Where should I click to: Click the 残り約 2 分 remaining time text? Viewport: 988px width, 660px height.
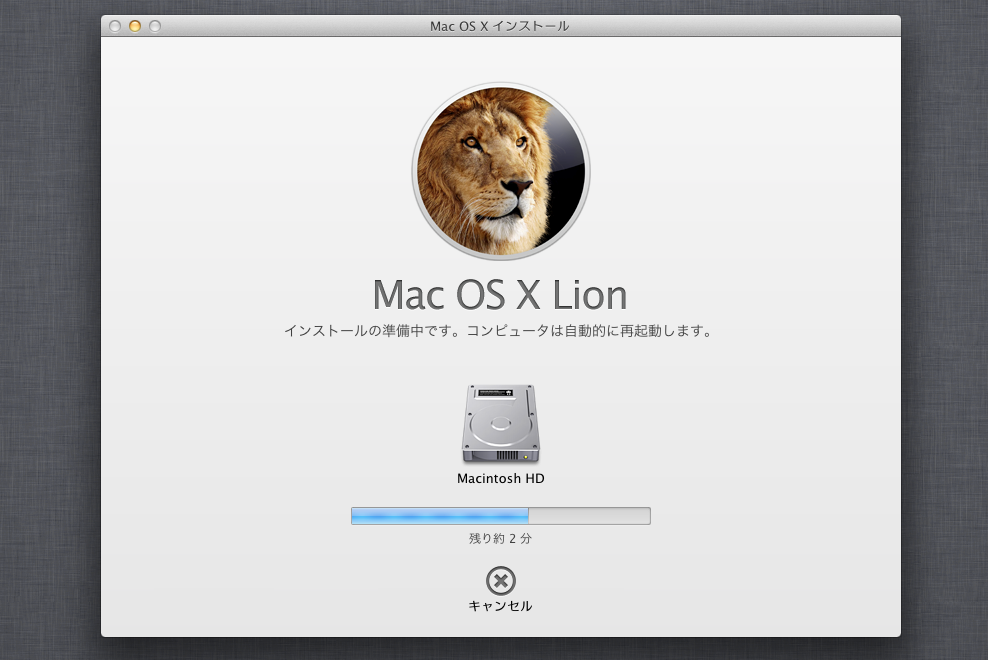tap(500, 538)
